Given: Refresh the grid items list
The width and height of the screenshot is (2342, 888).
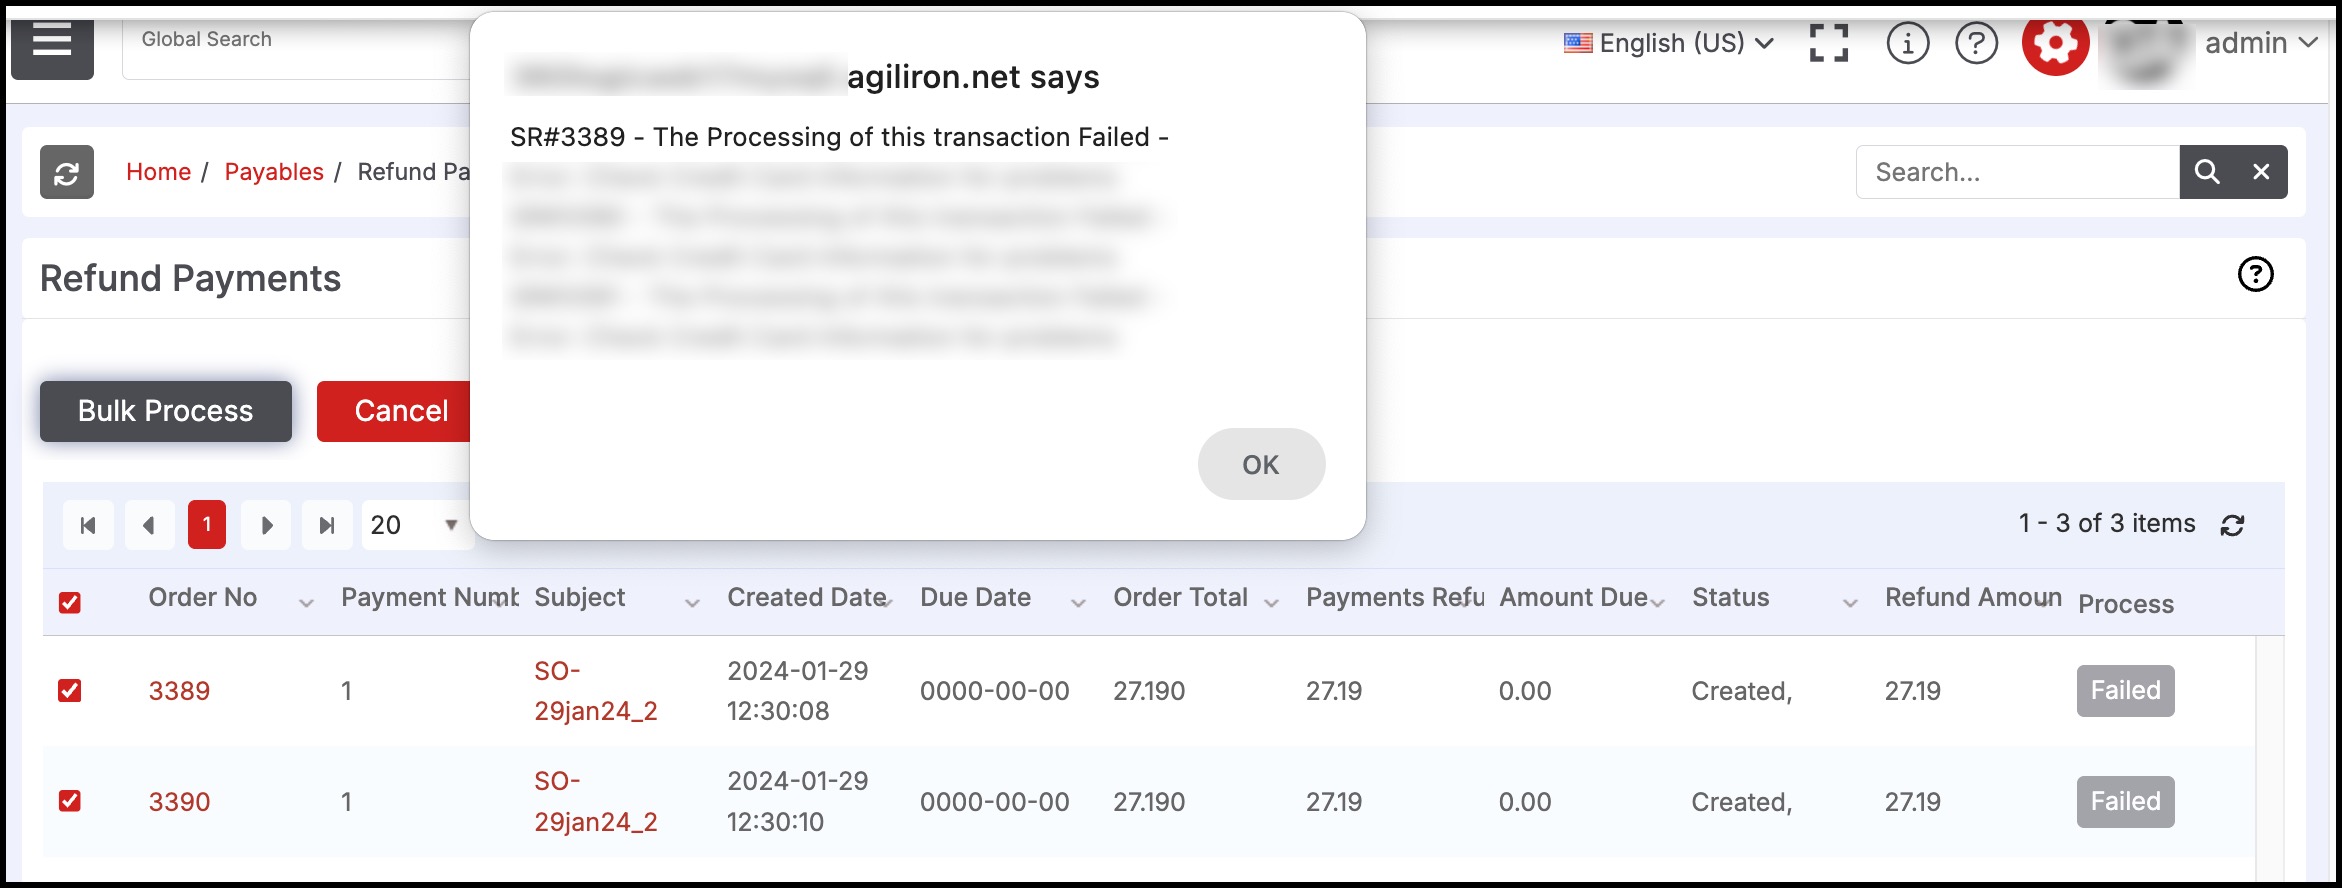Looking at the screenshot, I should tap(2232, 525).
